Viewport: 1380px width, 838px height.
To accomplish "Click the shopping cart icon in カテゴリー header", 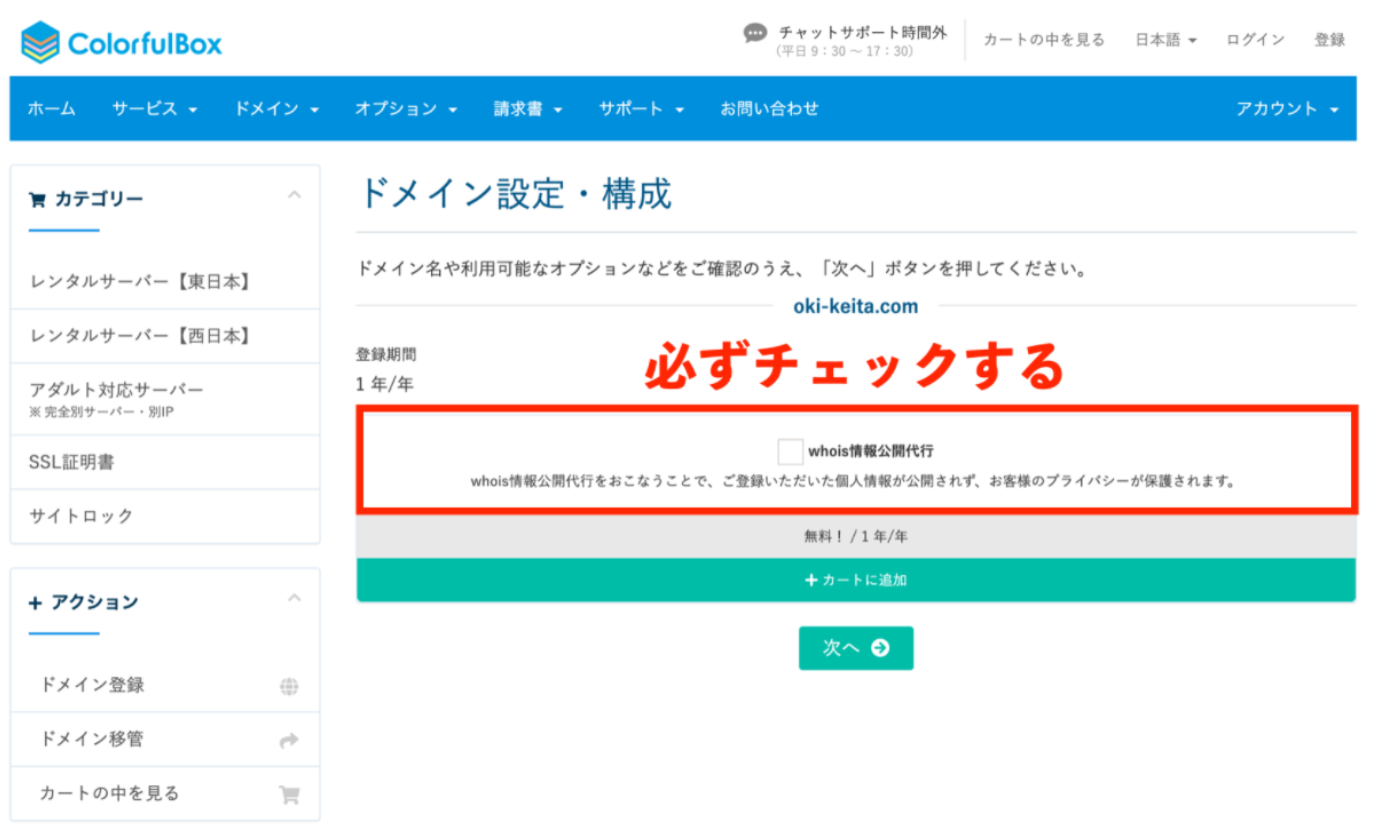I will (x=38, y=199).
